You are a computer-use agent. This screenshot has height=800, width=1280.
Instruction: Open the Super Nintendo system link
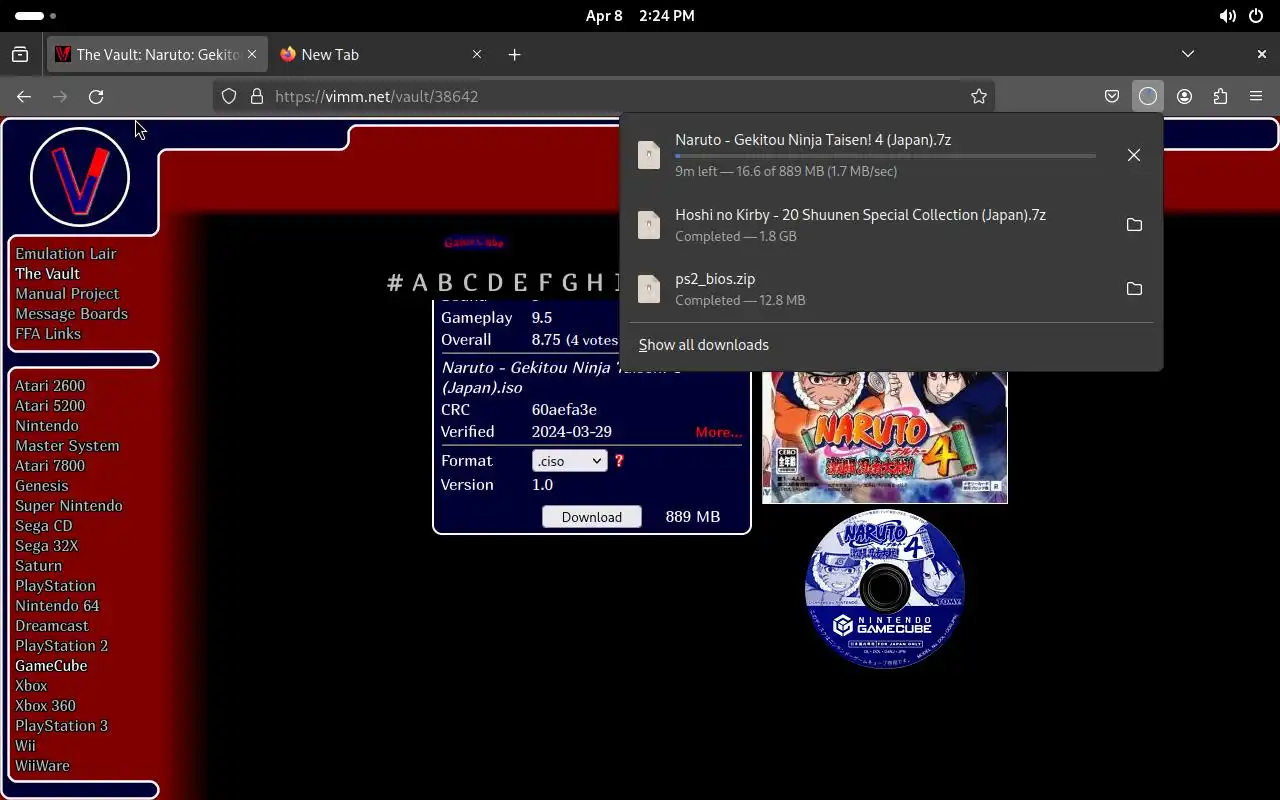(69, 506)
